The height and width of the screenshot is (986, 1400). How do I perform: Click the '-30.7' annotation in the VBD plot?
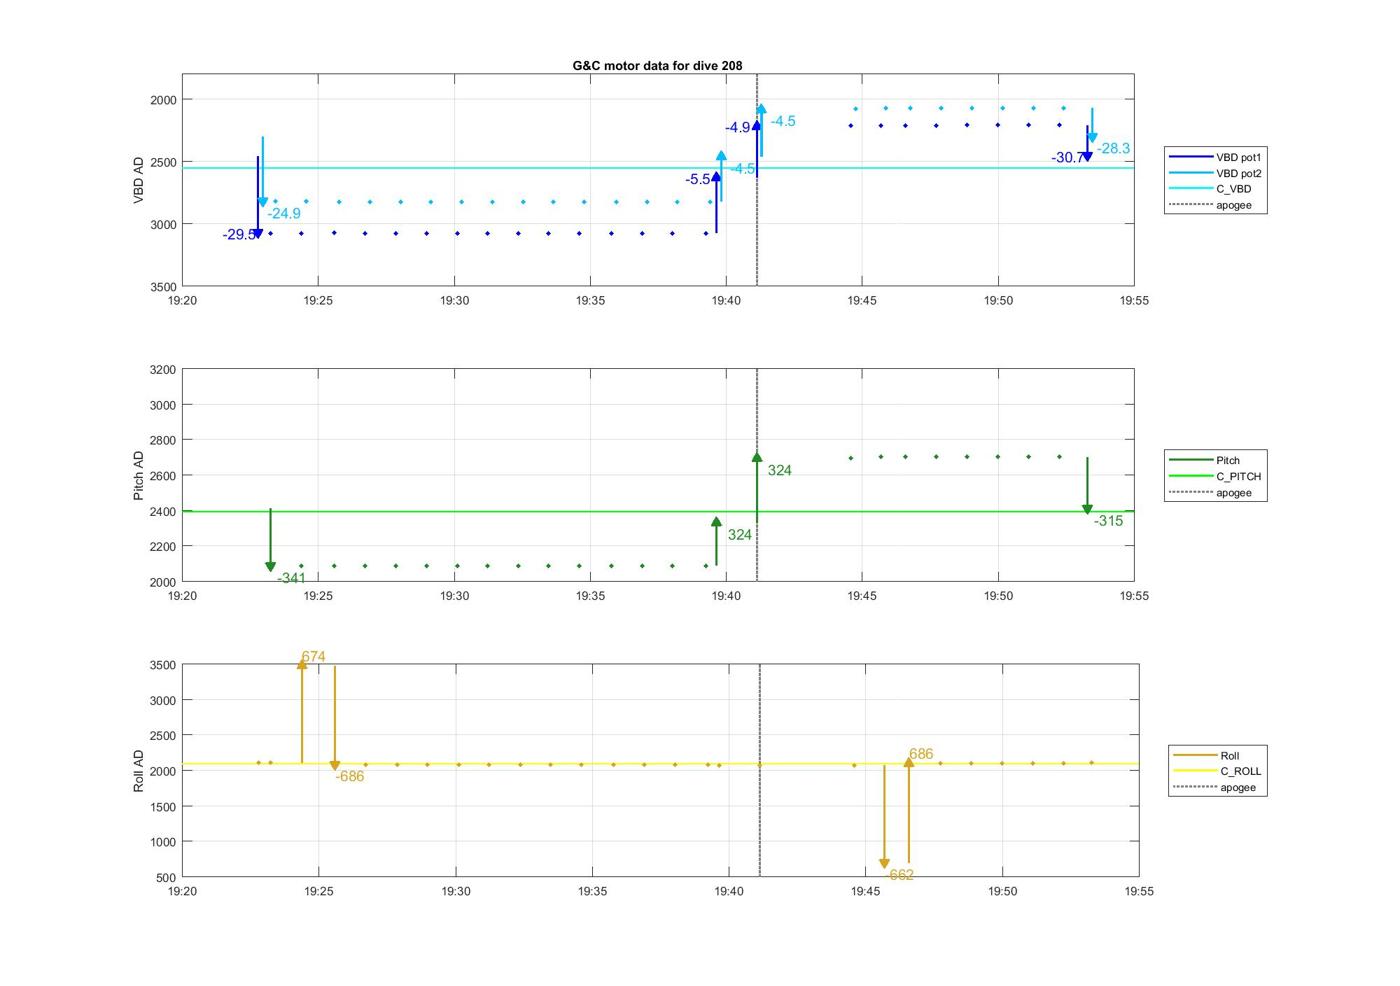pos(1067,158)
